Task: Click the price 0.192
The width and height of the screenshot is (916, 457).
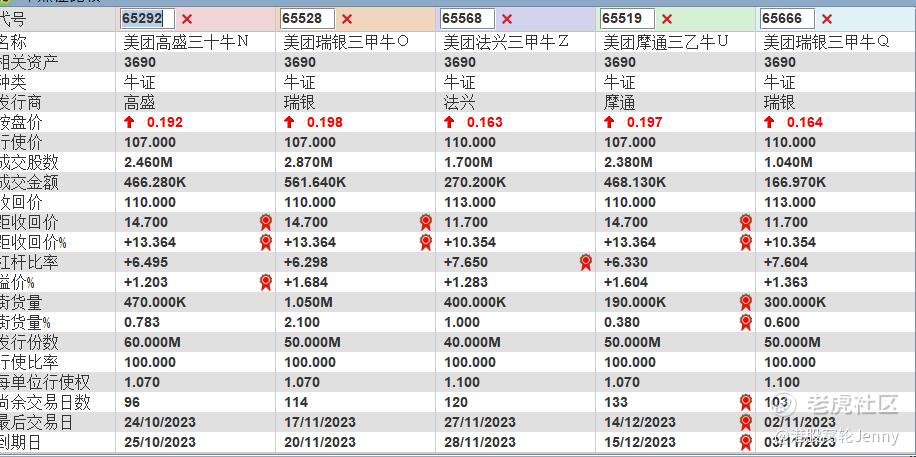Action: click(x=165, y=122)
